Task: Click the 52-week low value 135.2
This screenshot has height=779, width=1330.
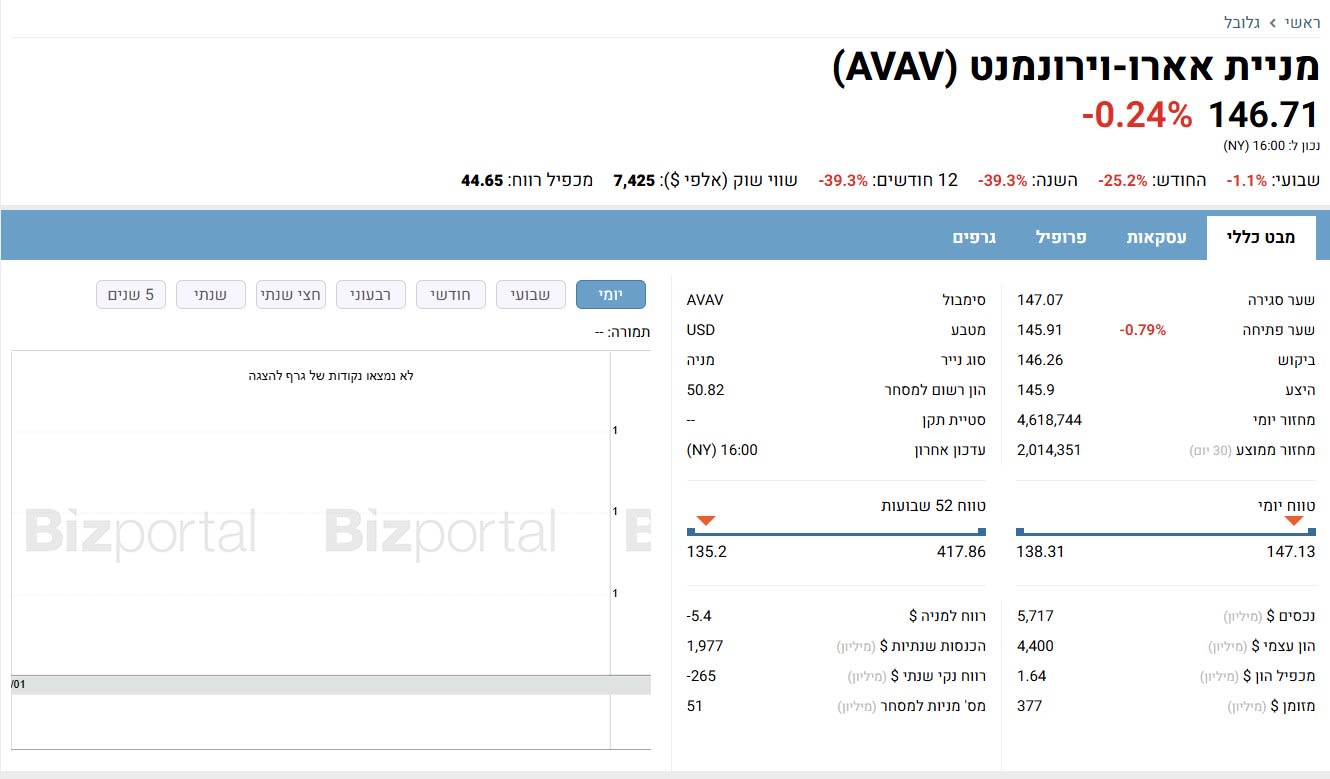Action: click(x=707, y=552)
